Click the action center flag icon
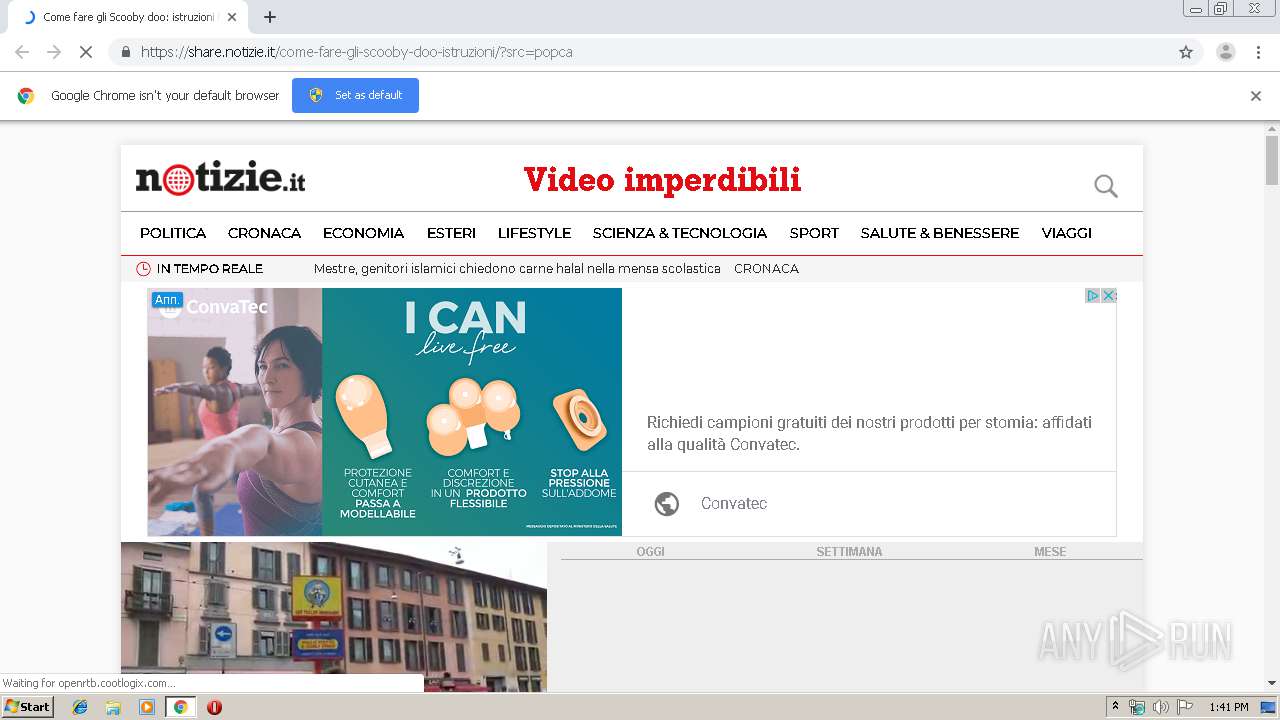1280x720 pixels. pyautogui.click(x=1185, y=707)
